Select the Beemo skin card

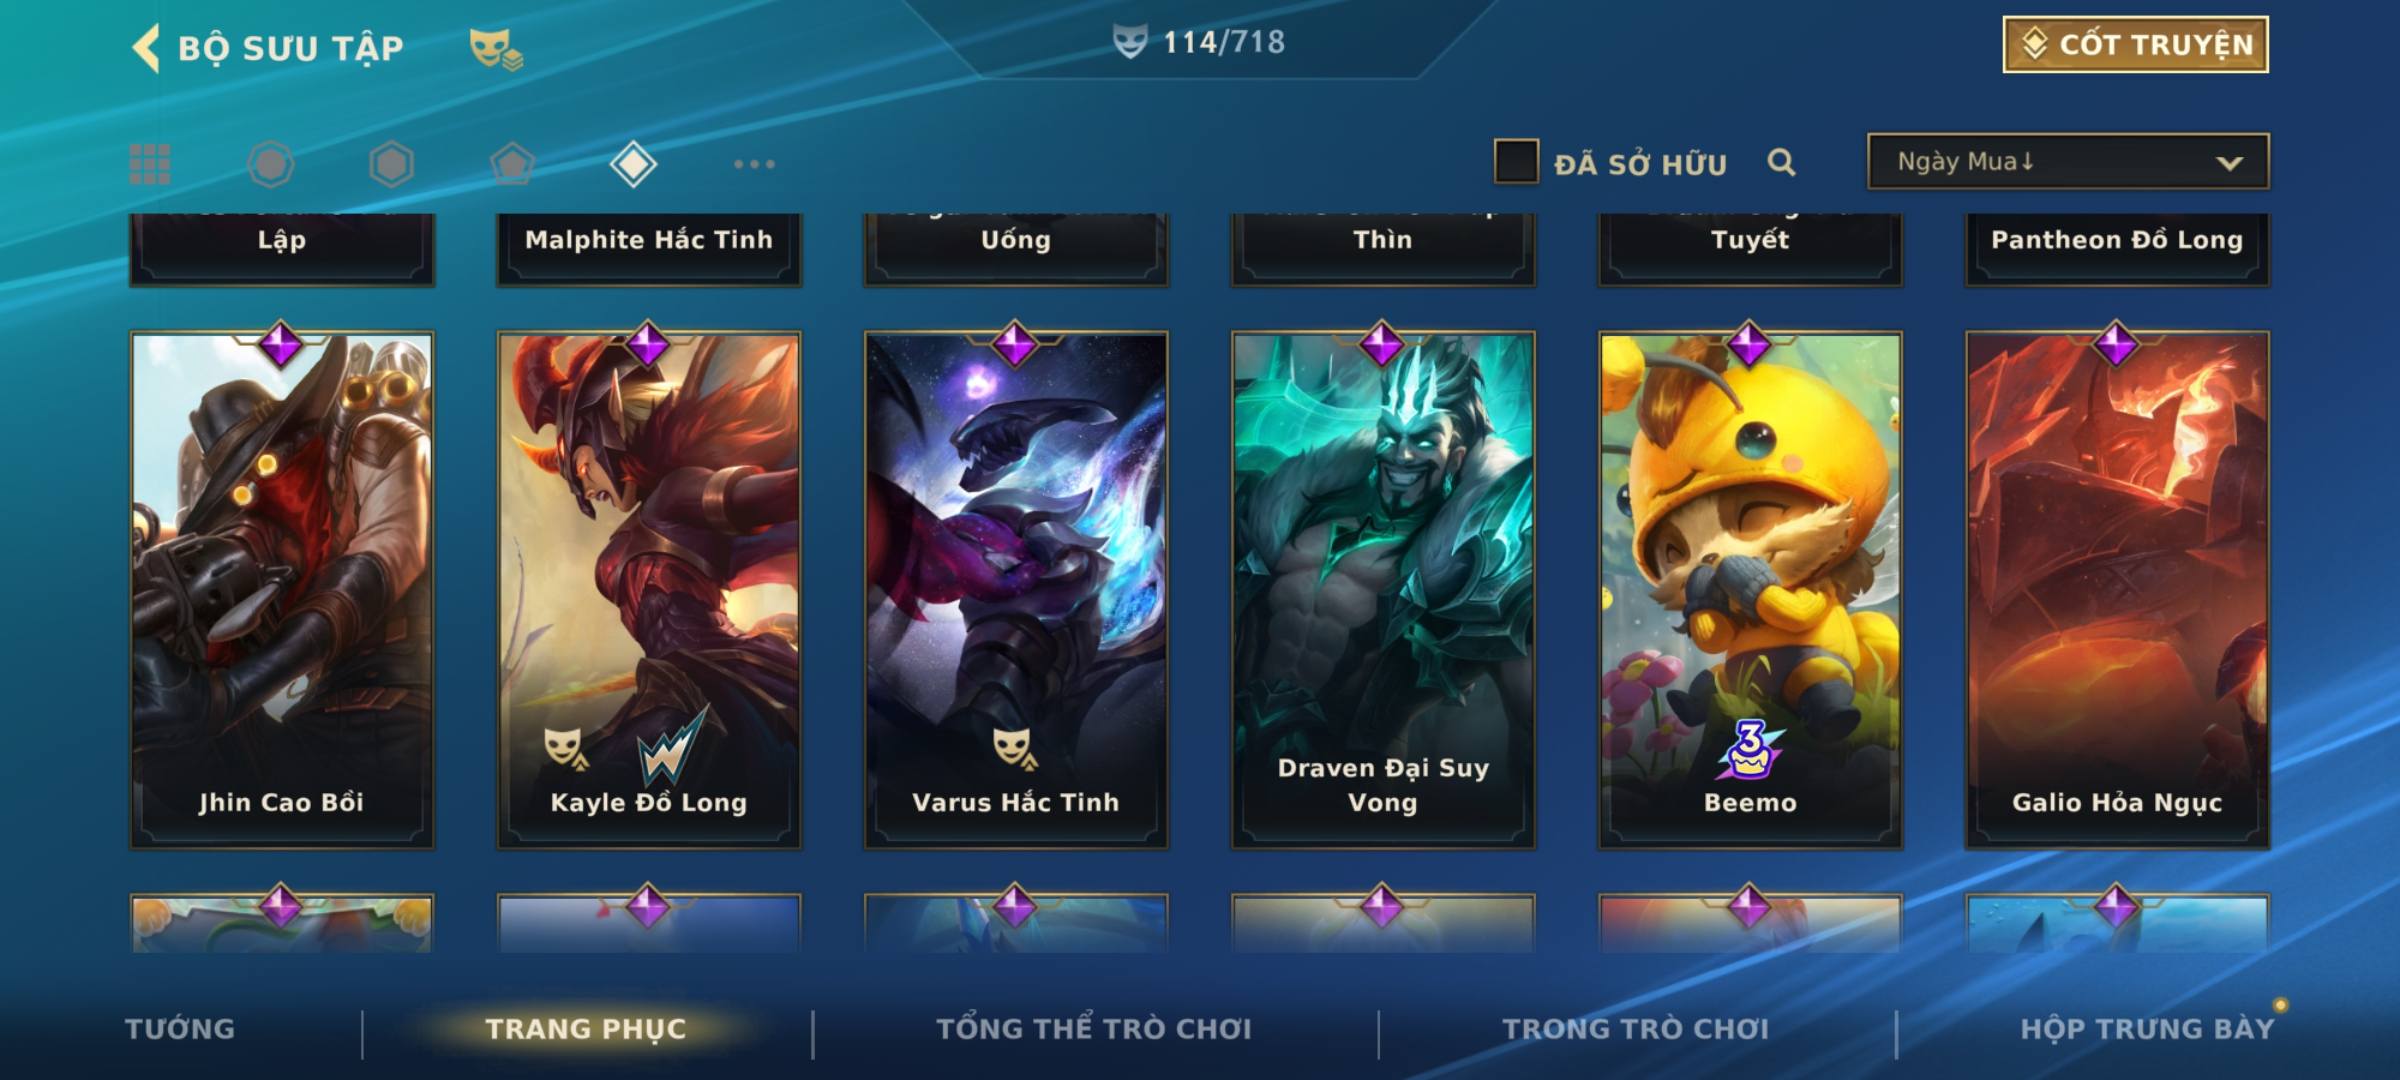1750,590
